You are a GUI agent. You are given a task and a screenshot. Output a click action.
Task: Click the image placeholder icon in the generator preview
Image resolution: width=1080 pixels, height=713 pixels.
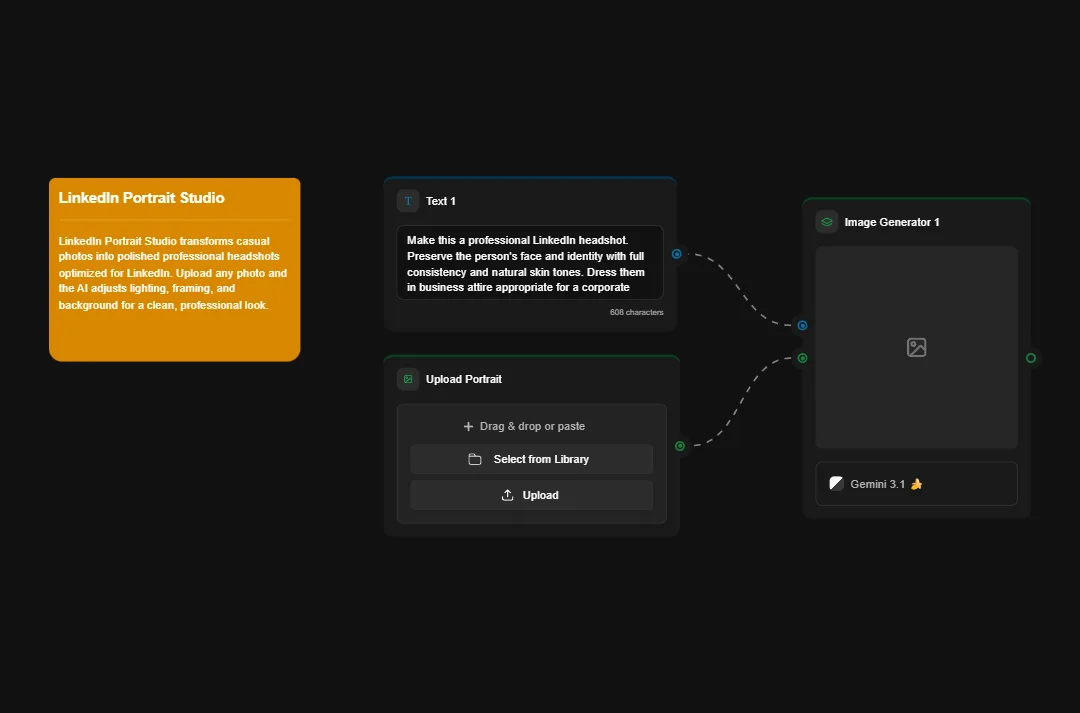(x=916, y=347)
